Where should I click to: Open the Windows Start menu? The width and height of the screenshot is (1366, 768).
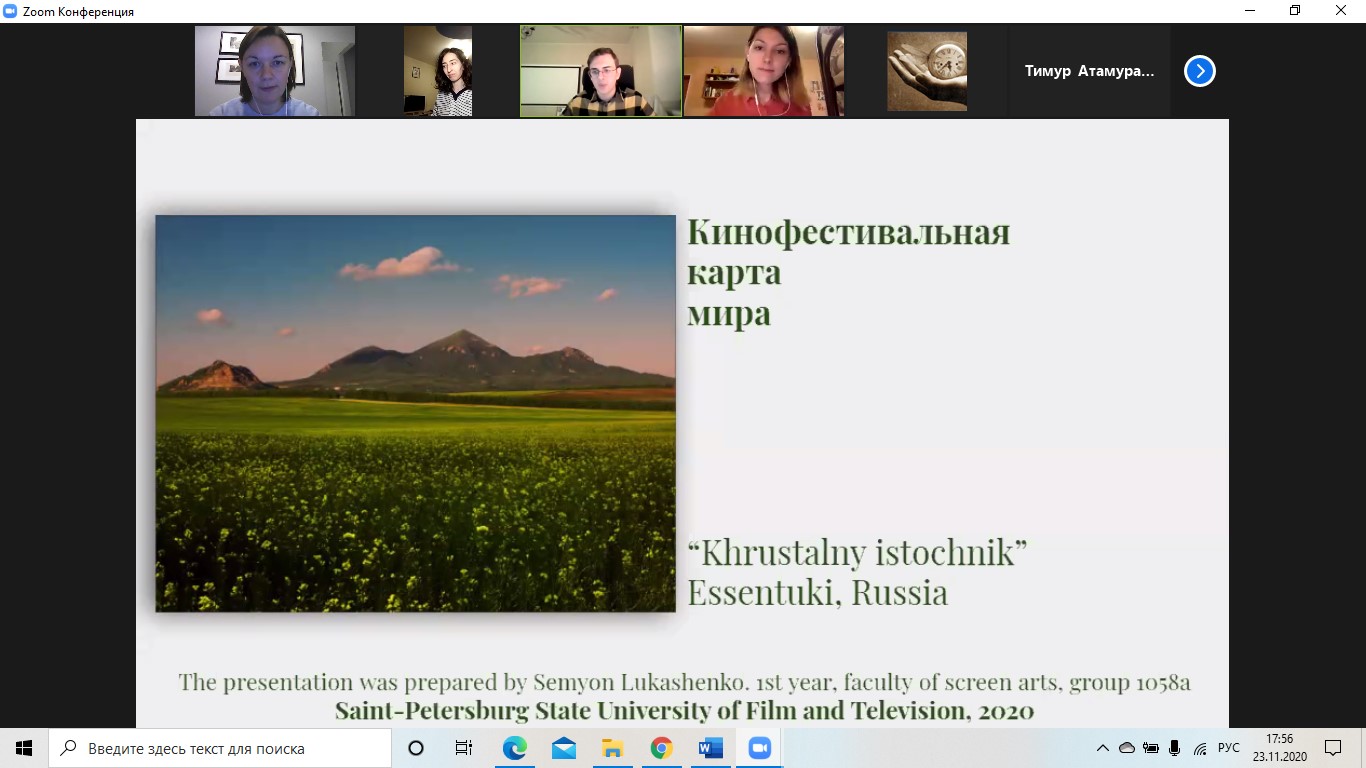[x=24, y=748]
